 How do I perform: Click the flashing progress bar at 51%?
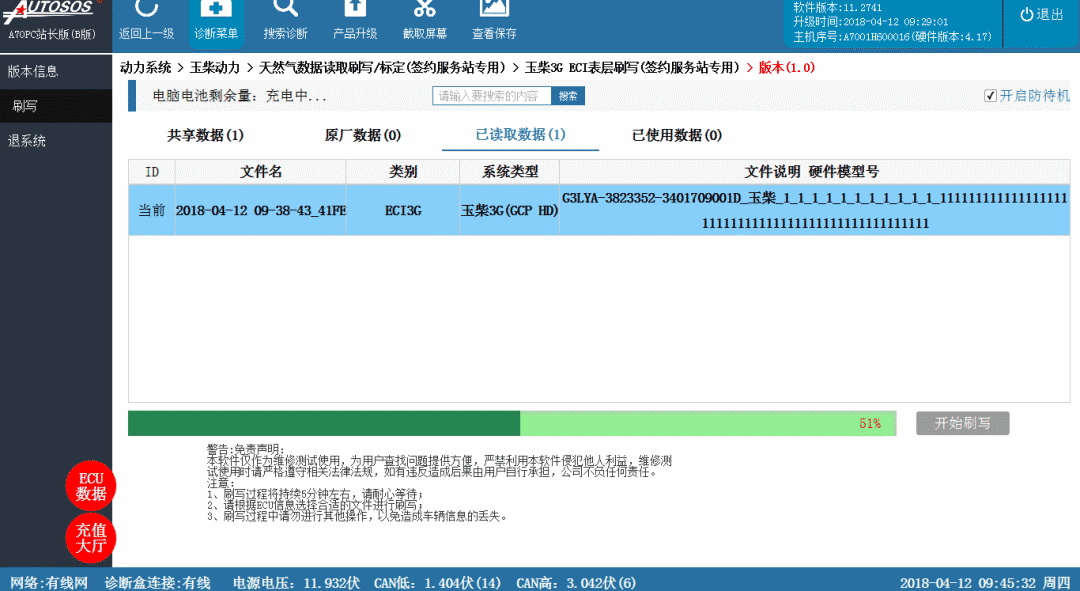(512, 423)
